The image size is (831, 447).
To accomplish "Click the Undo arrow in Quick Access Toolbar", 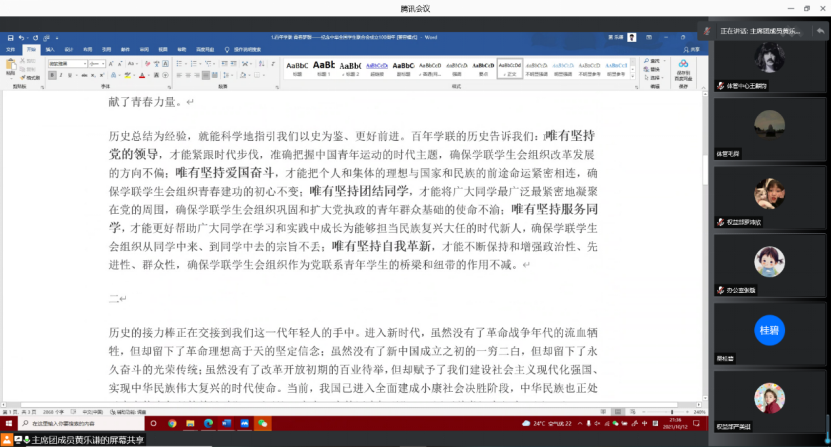I will (18, 37).
